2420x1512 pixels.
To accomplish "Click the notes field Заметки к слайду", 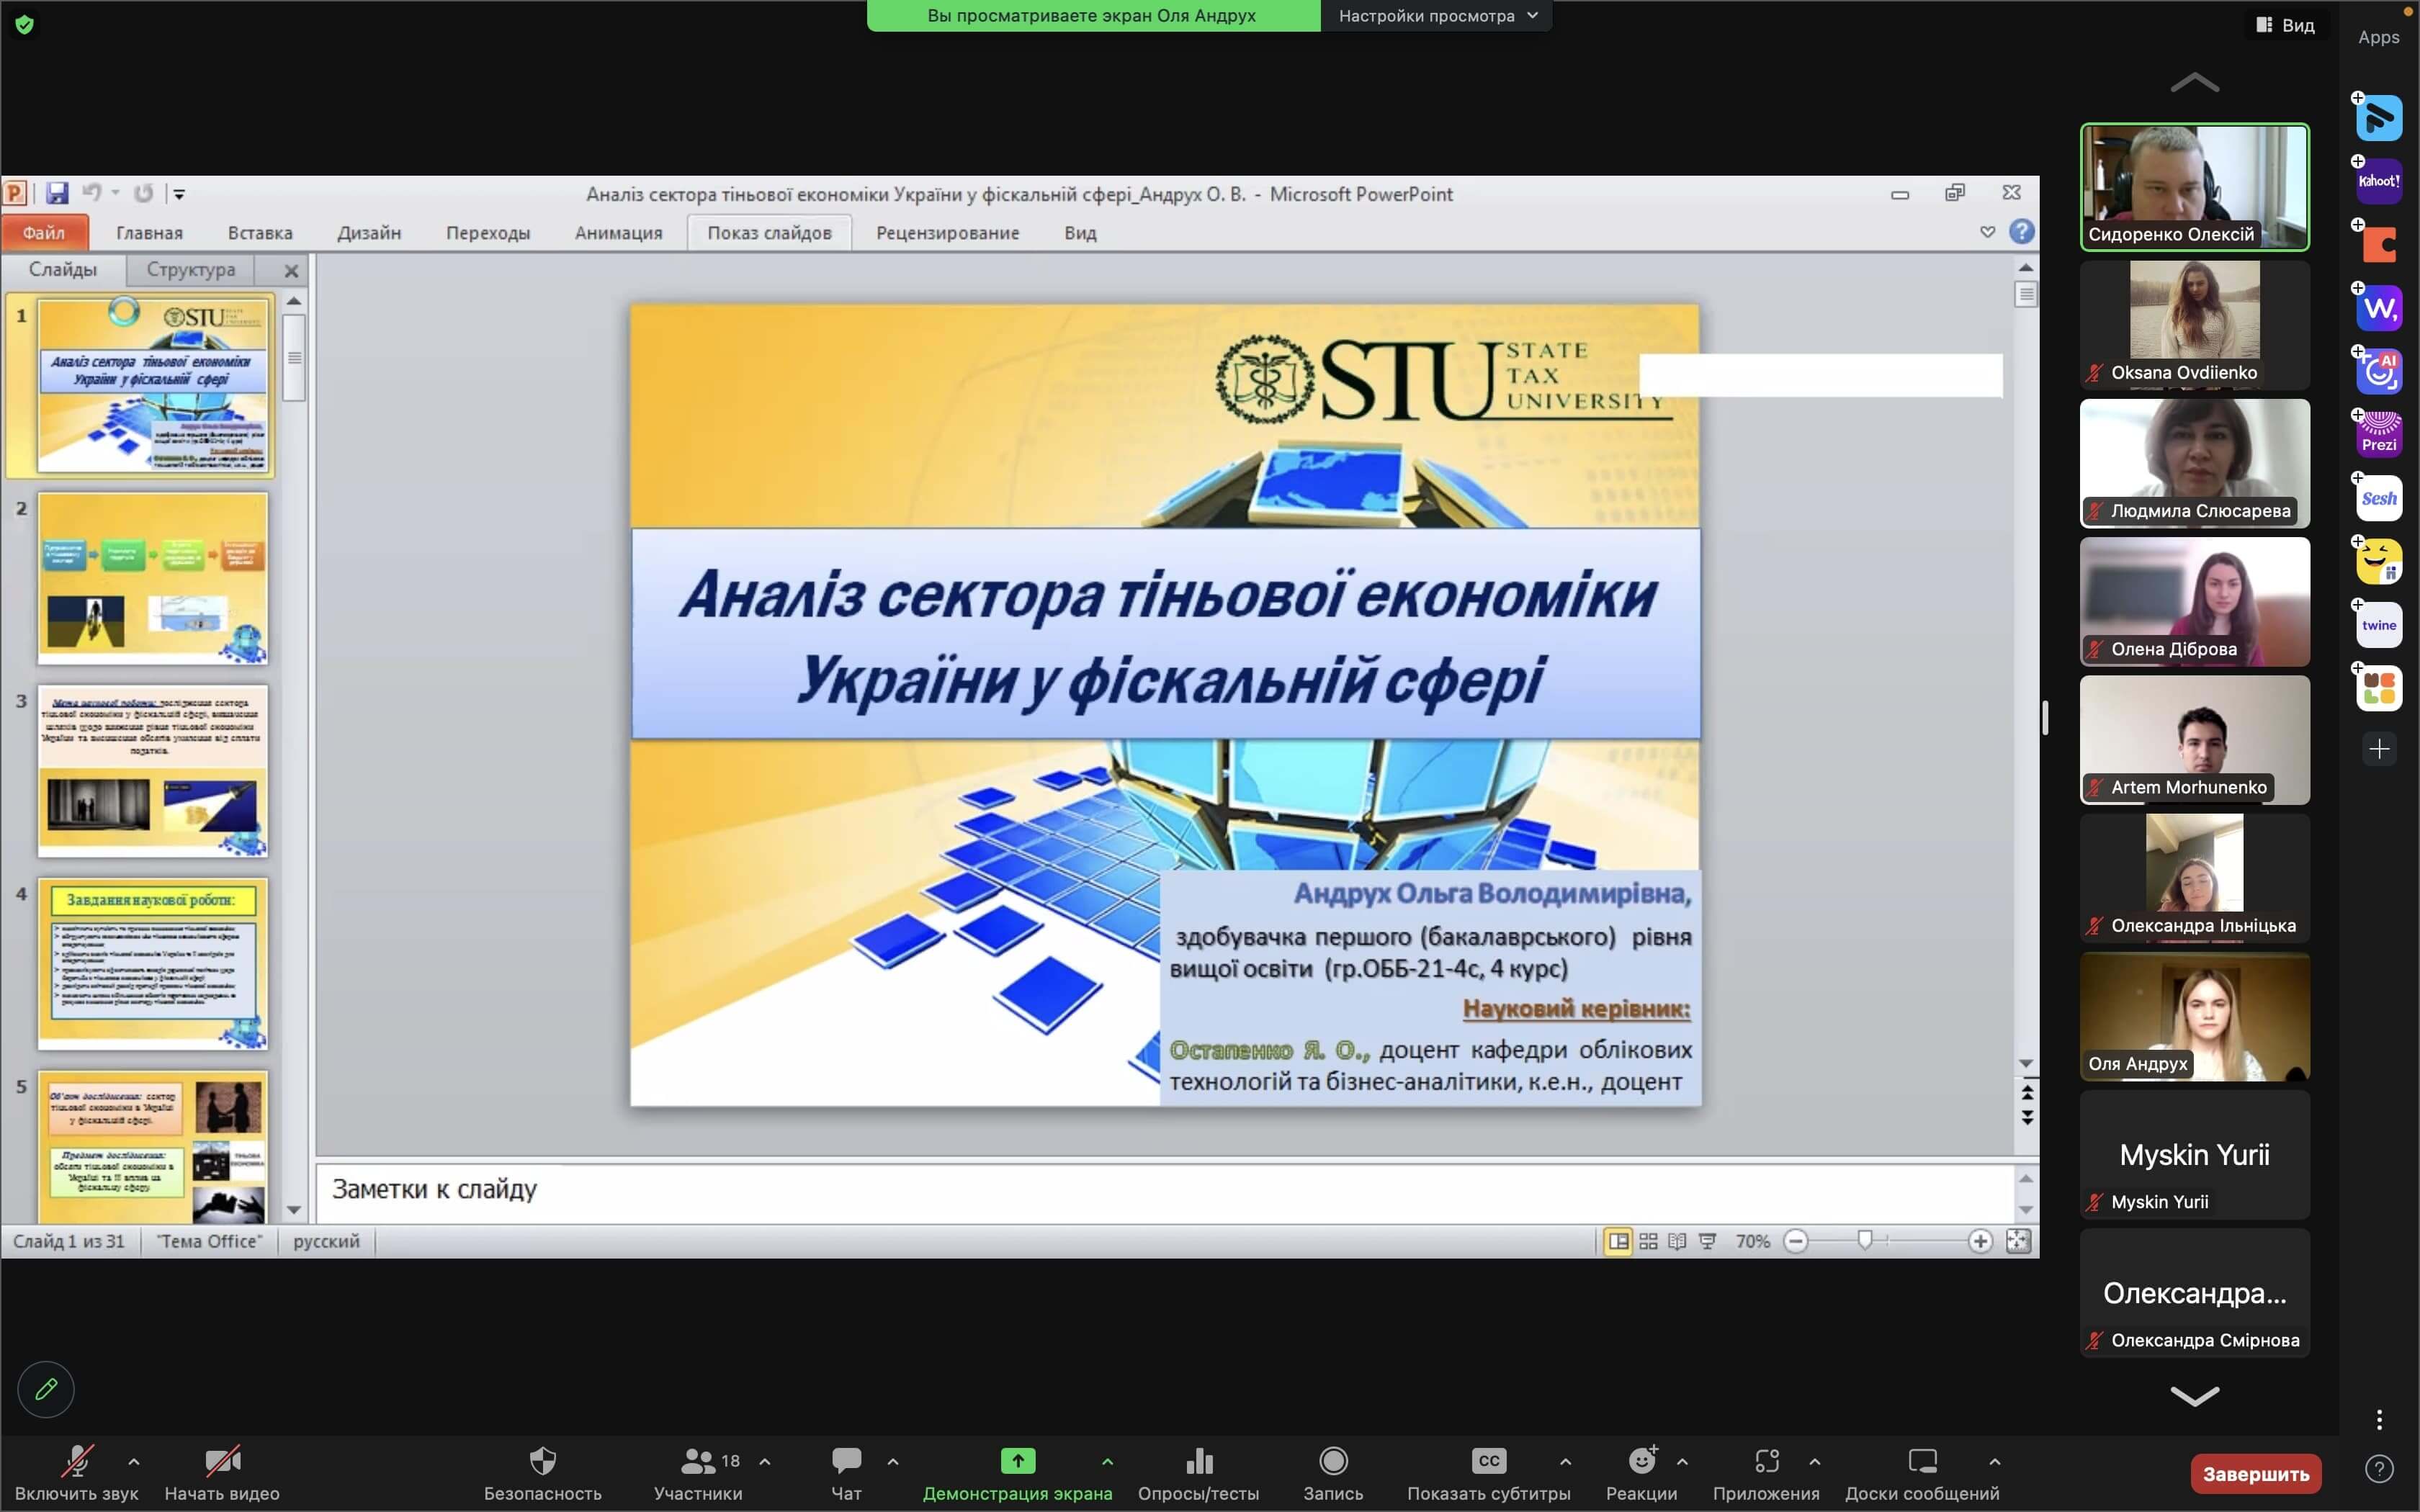I will pos(1164,1191).
